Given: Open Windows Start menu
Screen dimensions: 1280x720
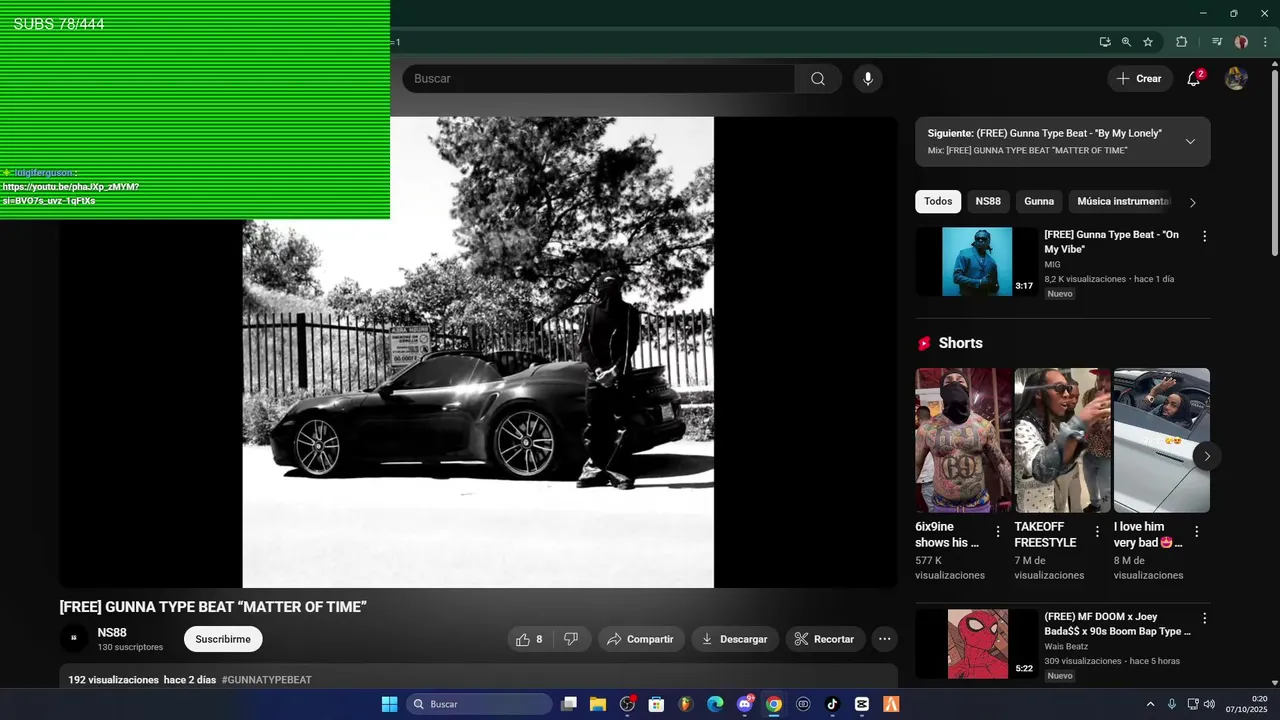Looking at the screenshot, I should click(389, 704).
